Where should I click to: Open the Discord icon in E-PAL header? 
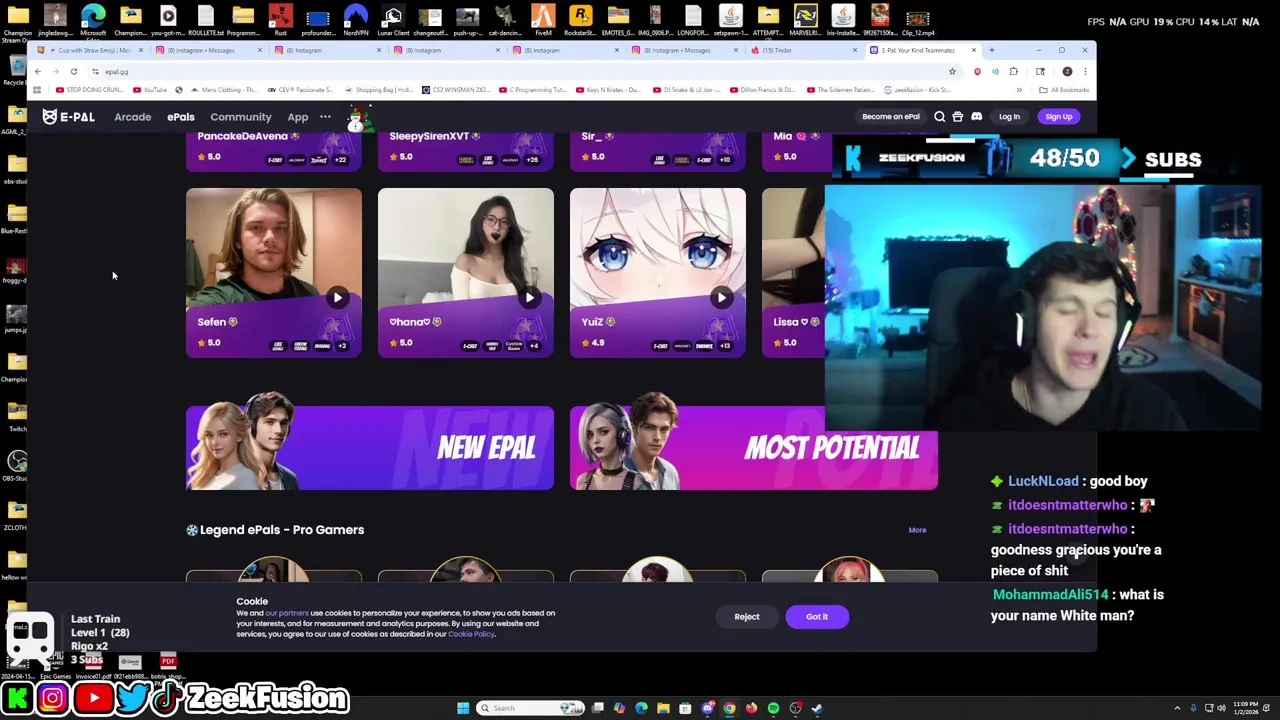coord(977,117)
